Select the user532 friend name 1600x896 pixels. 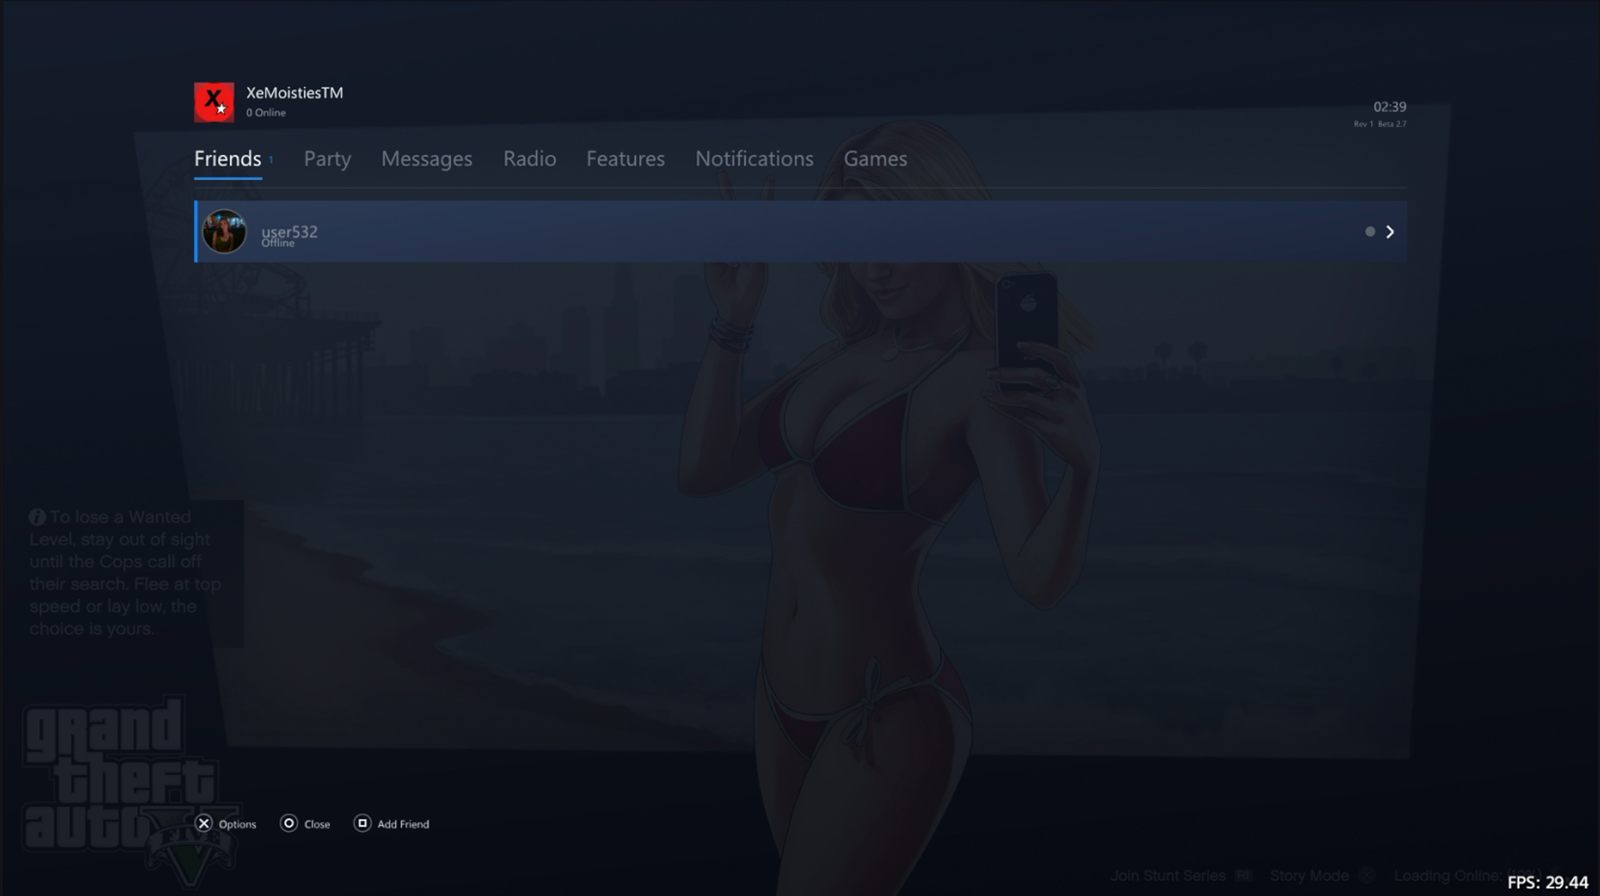289,230
